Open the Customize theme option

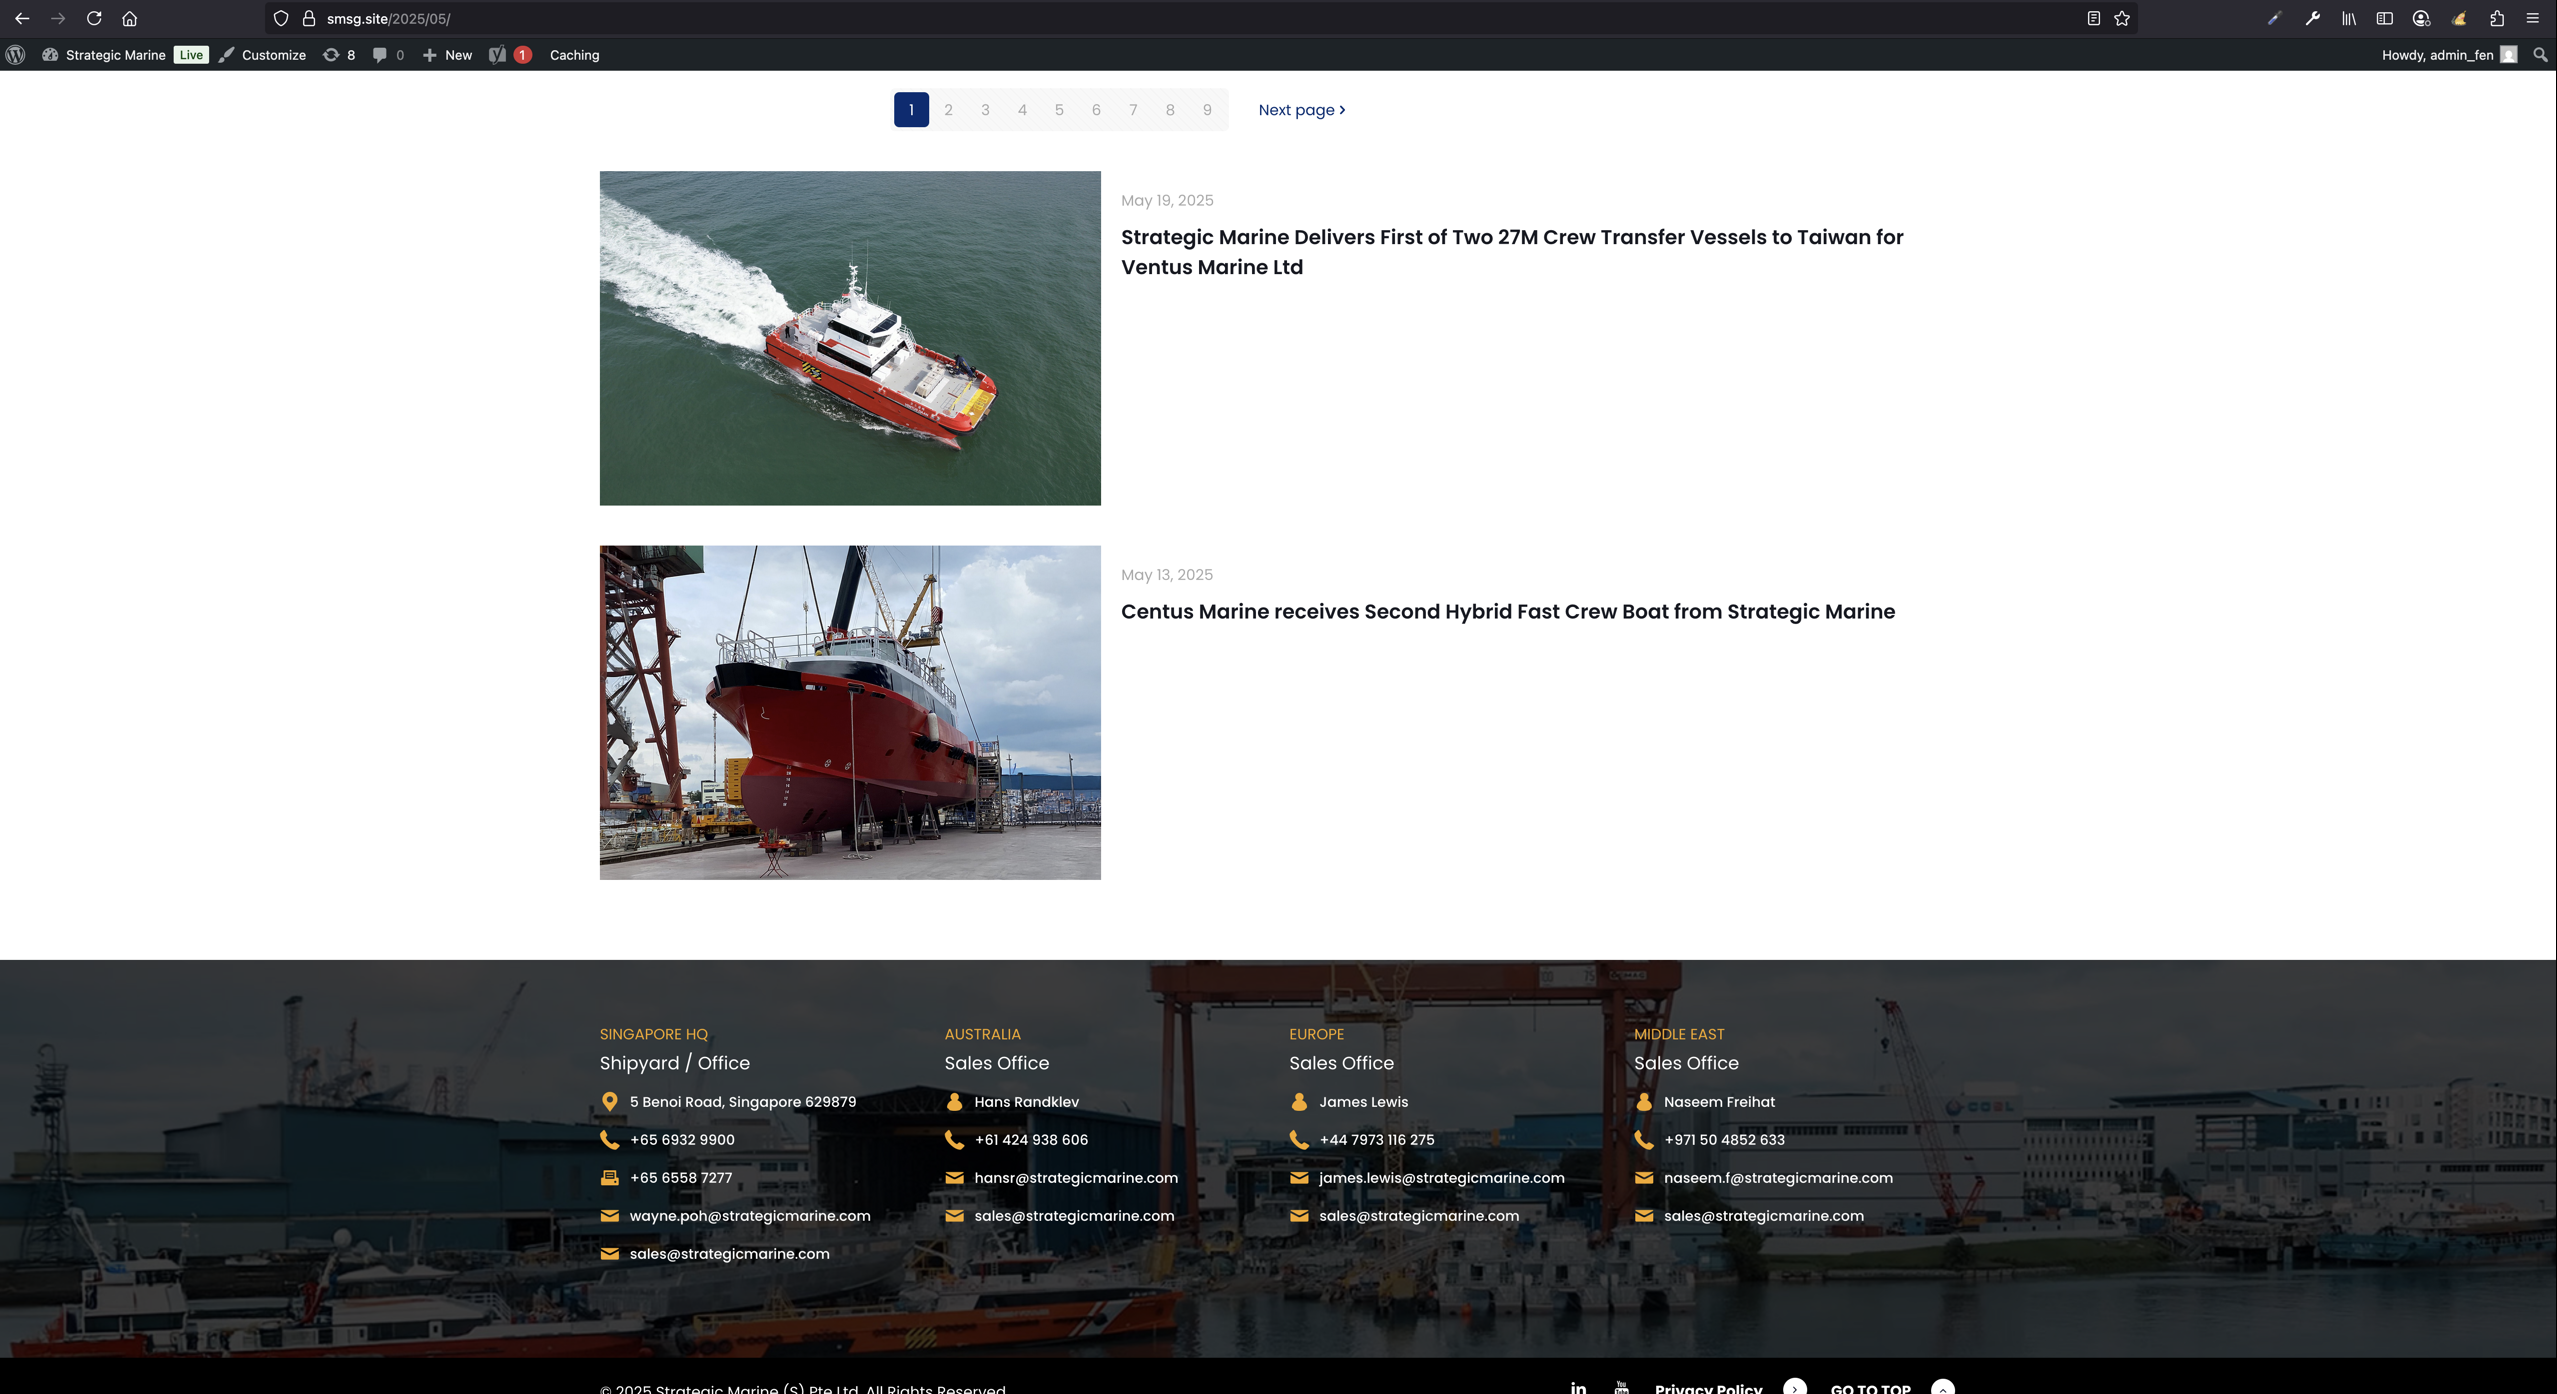tap(263, 55)
